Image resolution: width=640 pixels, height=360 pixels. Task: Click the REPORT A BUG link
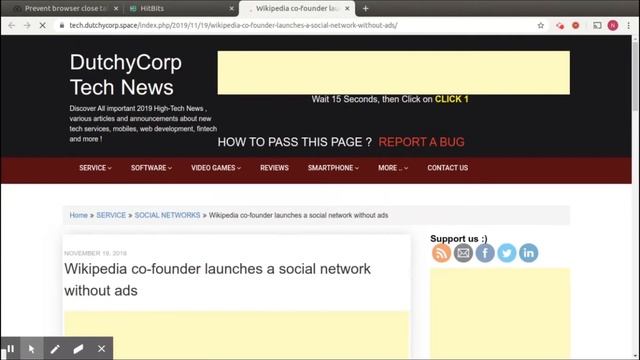pos(421,142)
